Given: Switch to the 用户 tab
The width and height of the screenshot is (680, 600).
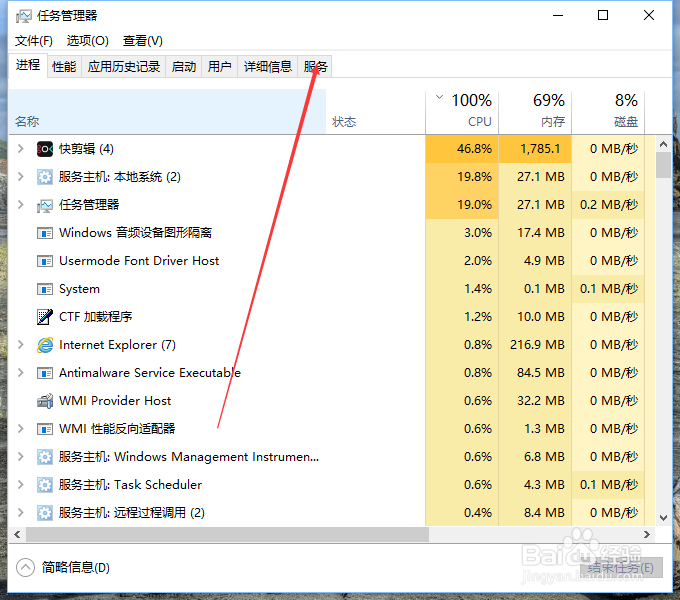Looking at the screenshot, I should [x=219, y=67].
